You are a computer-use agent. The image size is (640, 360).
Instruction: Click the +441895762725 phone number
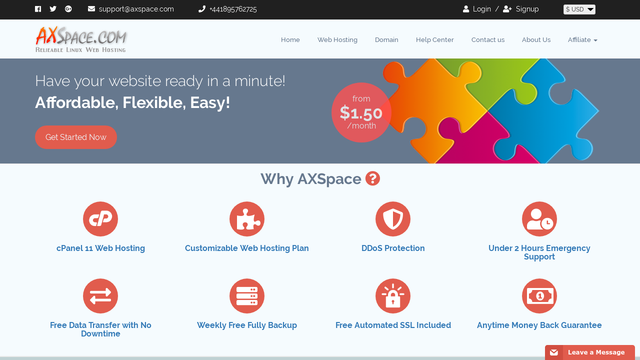click(x=233, y=9)
